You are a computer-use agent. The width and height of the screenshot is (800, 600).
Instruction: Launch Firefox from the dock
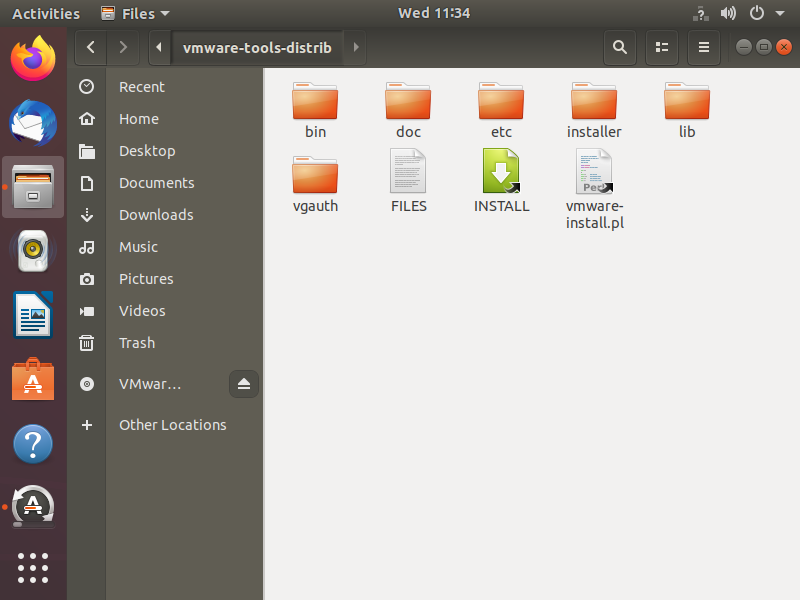[33, 59]
